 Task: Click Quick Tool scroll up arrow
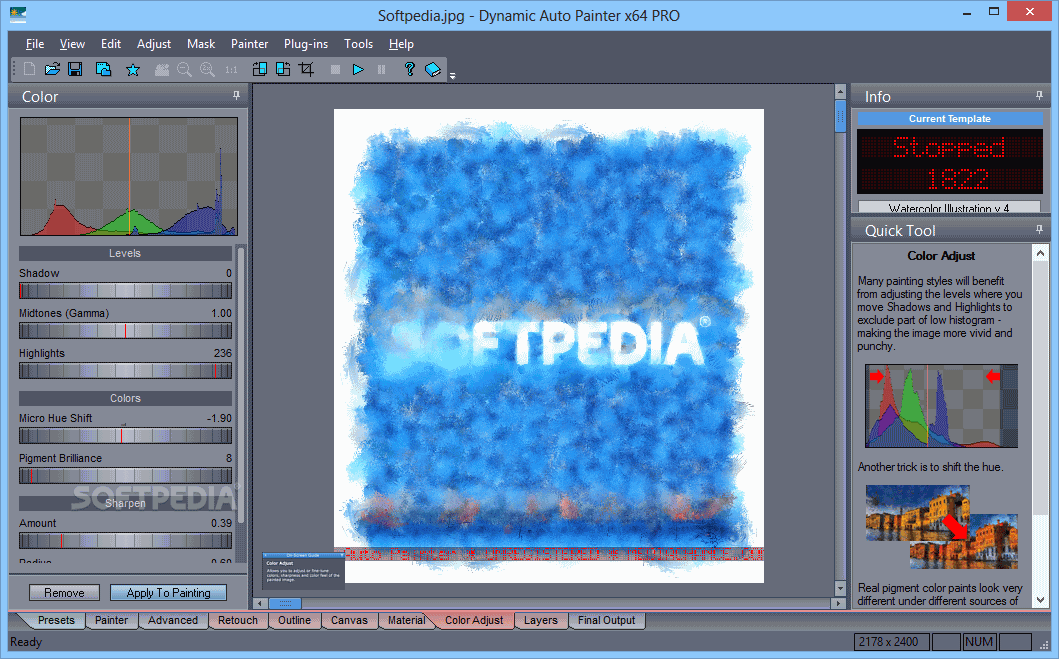click(1040, 253)
